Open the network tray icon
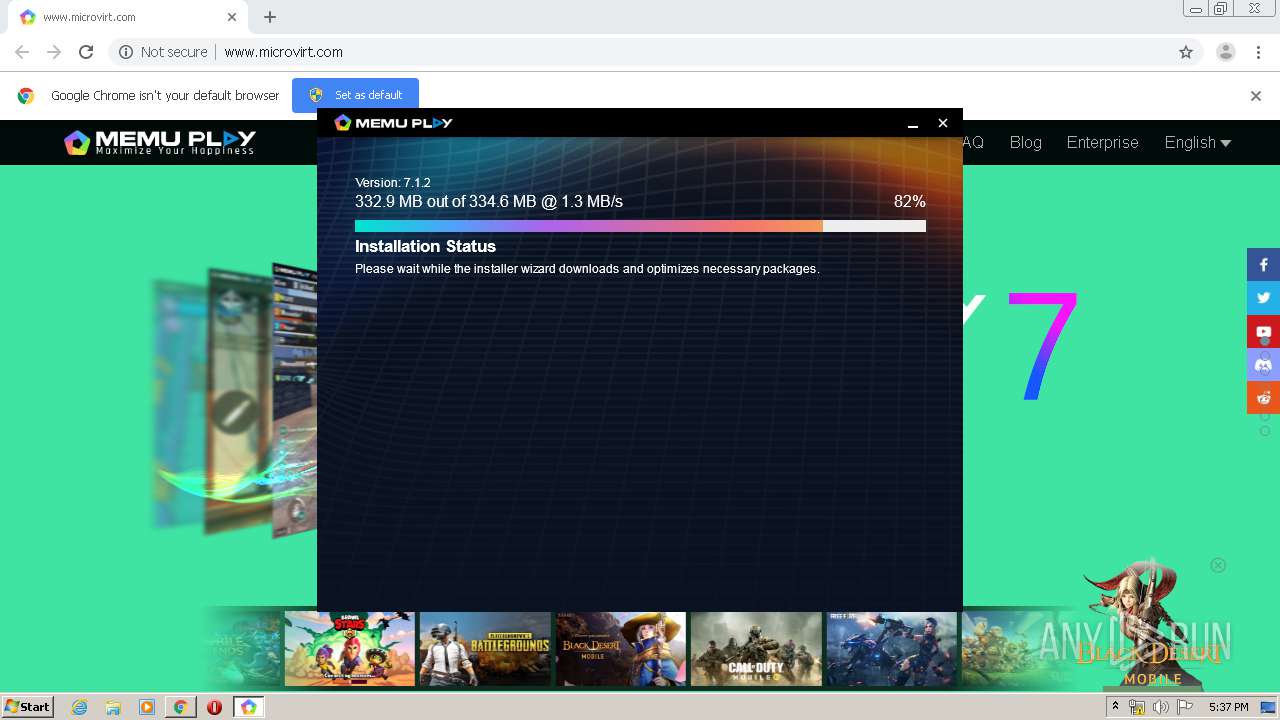 tap(1137, 707)
